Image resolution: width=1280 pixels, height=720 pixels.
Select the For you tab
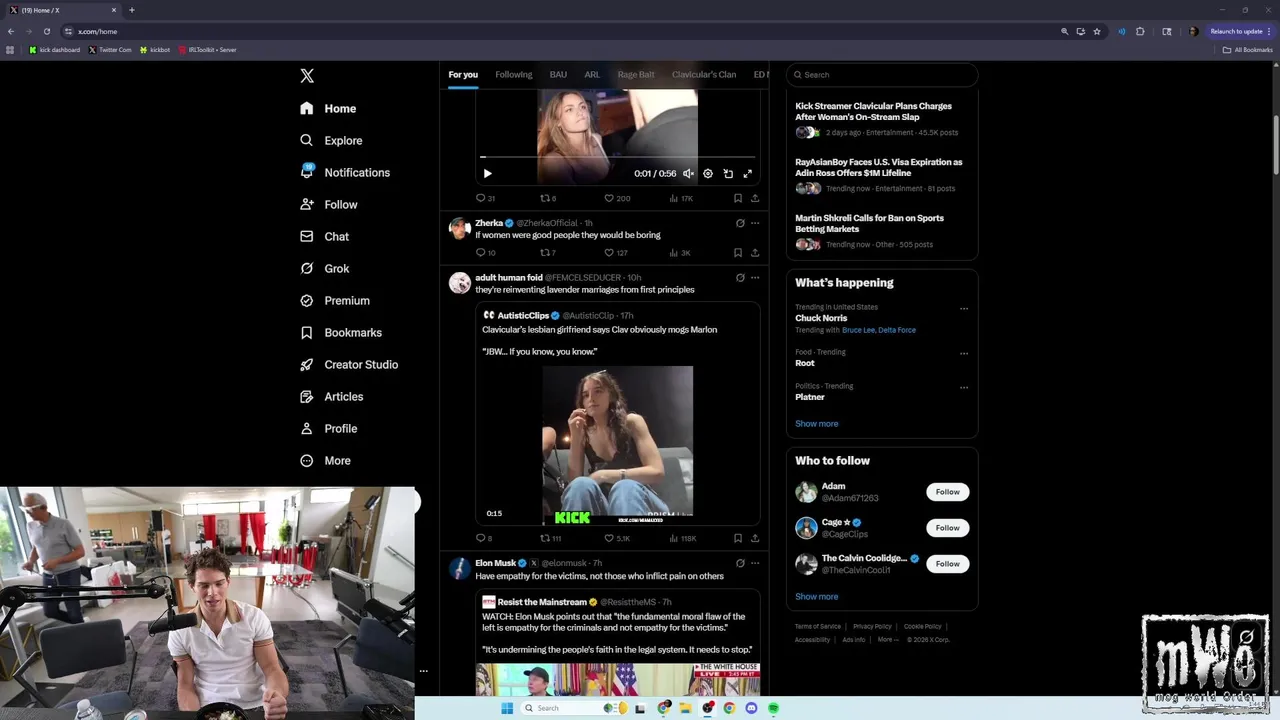[x=463, y=74]
